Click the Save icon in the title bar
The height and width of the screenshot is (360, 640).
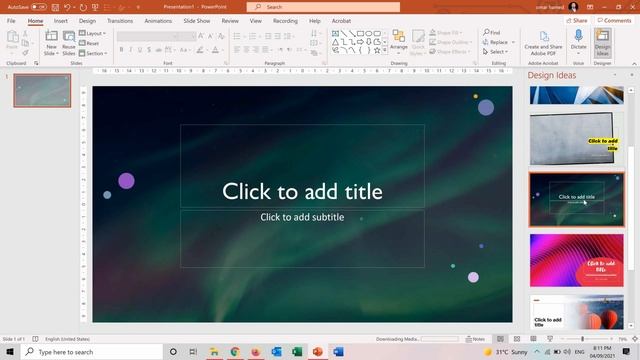[x=56, y=7]
